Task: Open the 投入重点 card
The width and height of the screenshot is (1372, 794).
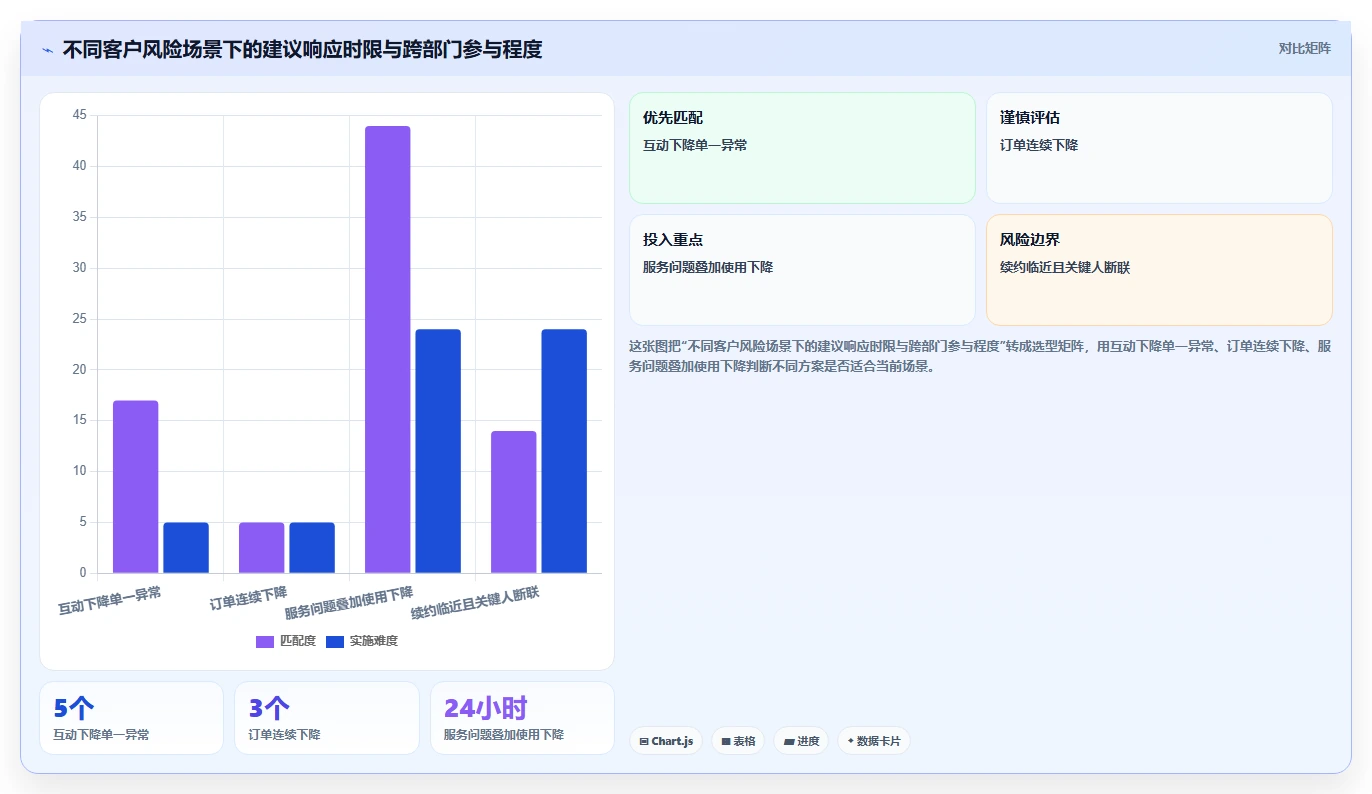Action: click(x=802, y=270)
